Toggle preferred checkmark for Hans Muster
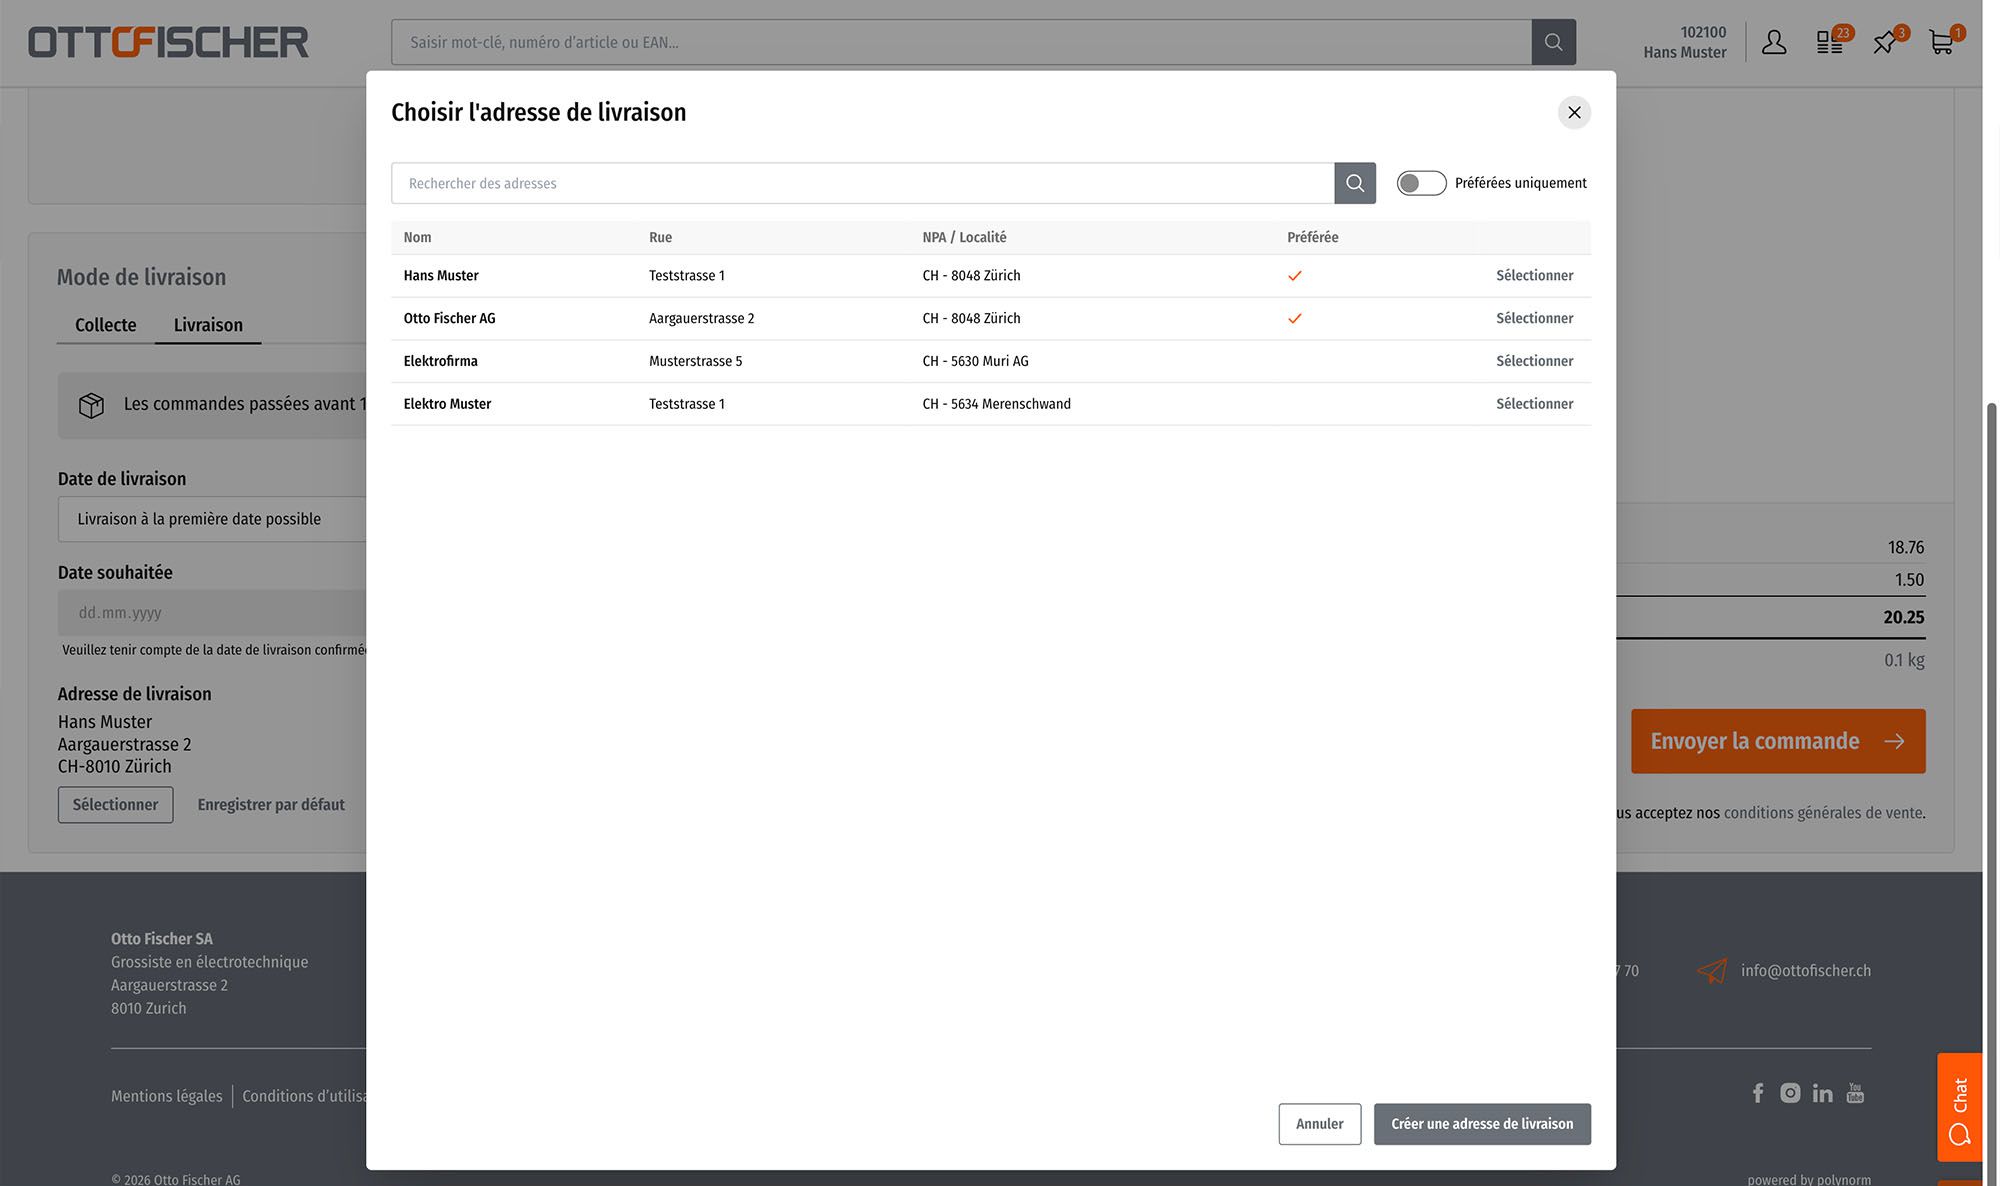This screenshot has width=2000, height=1186. (1294, 276)
